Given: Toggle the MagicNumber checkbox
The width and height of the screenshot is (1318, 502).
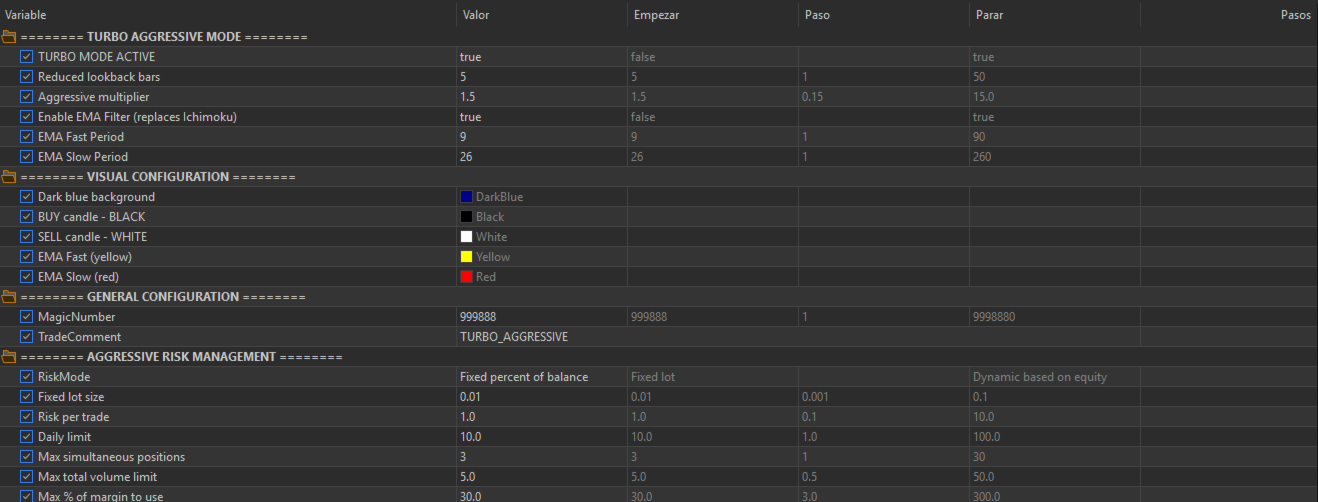Looking at the screenshot, I should (x=27, y=317).
